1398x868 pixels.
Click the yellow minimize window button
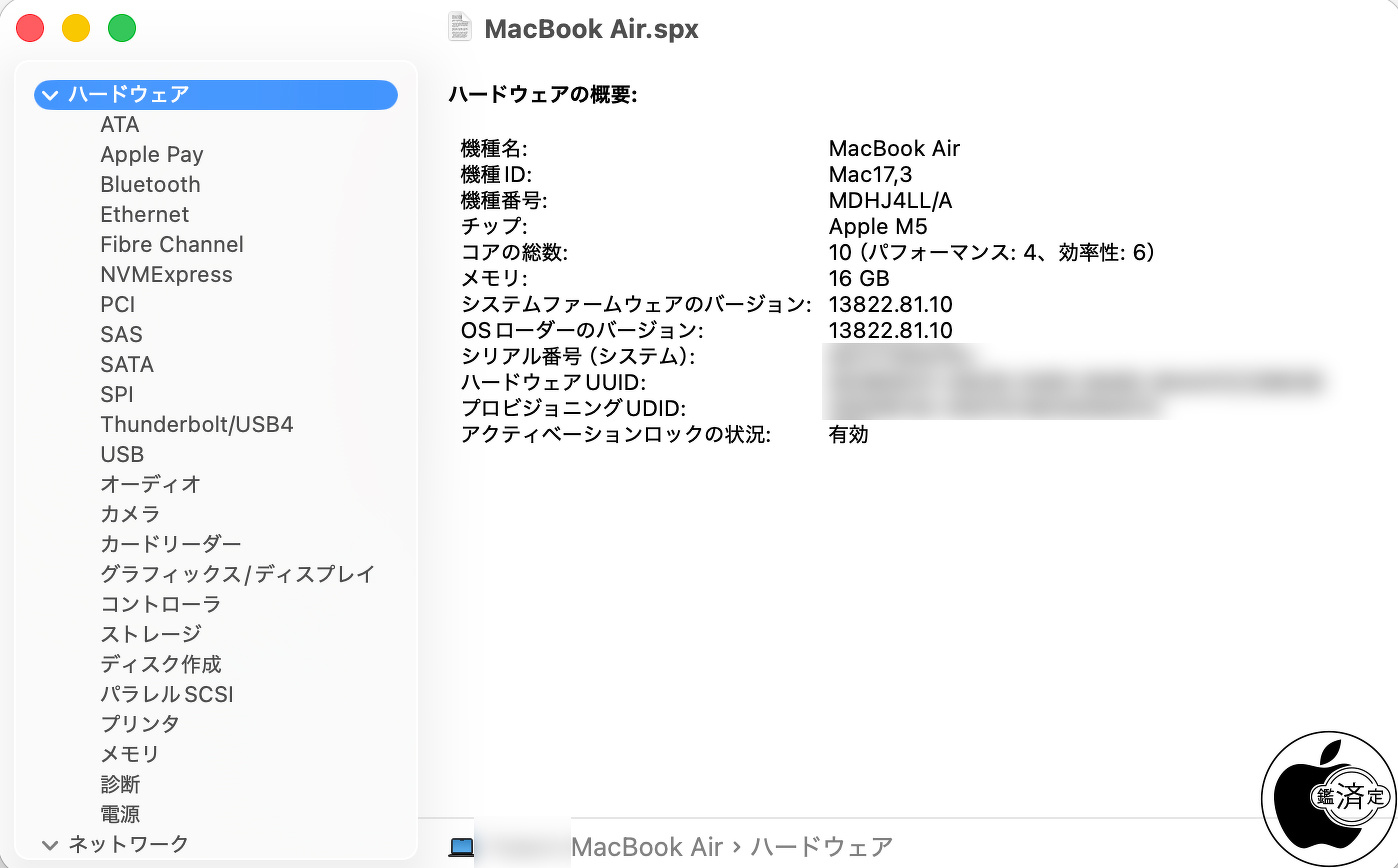(76, 29)
